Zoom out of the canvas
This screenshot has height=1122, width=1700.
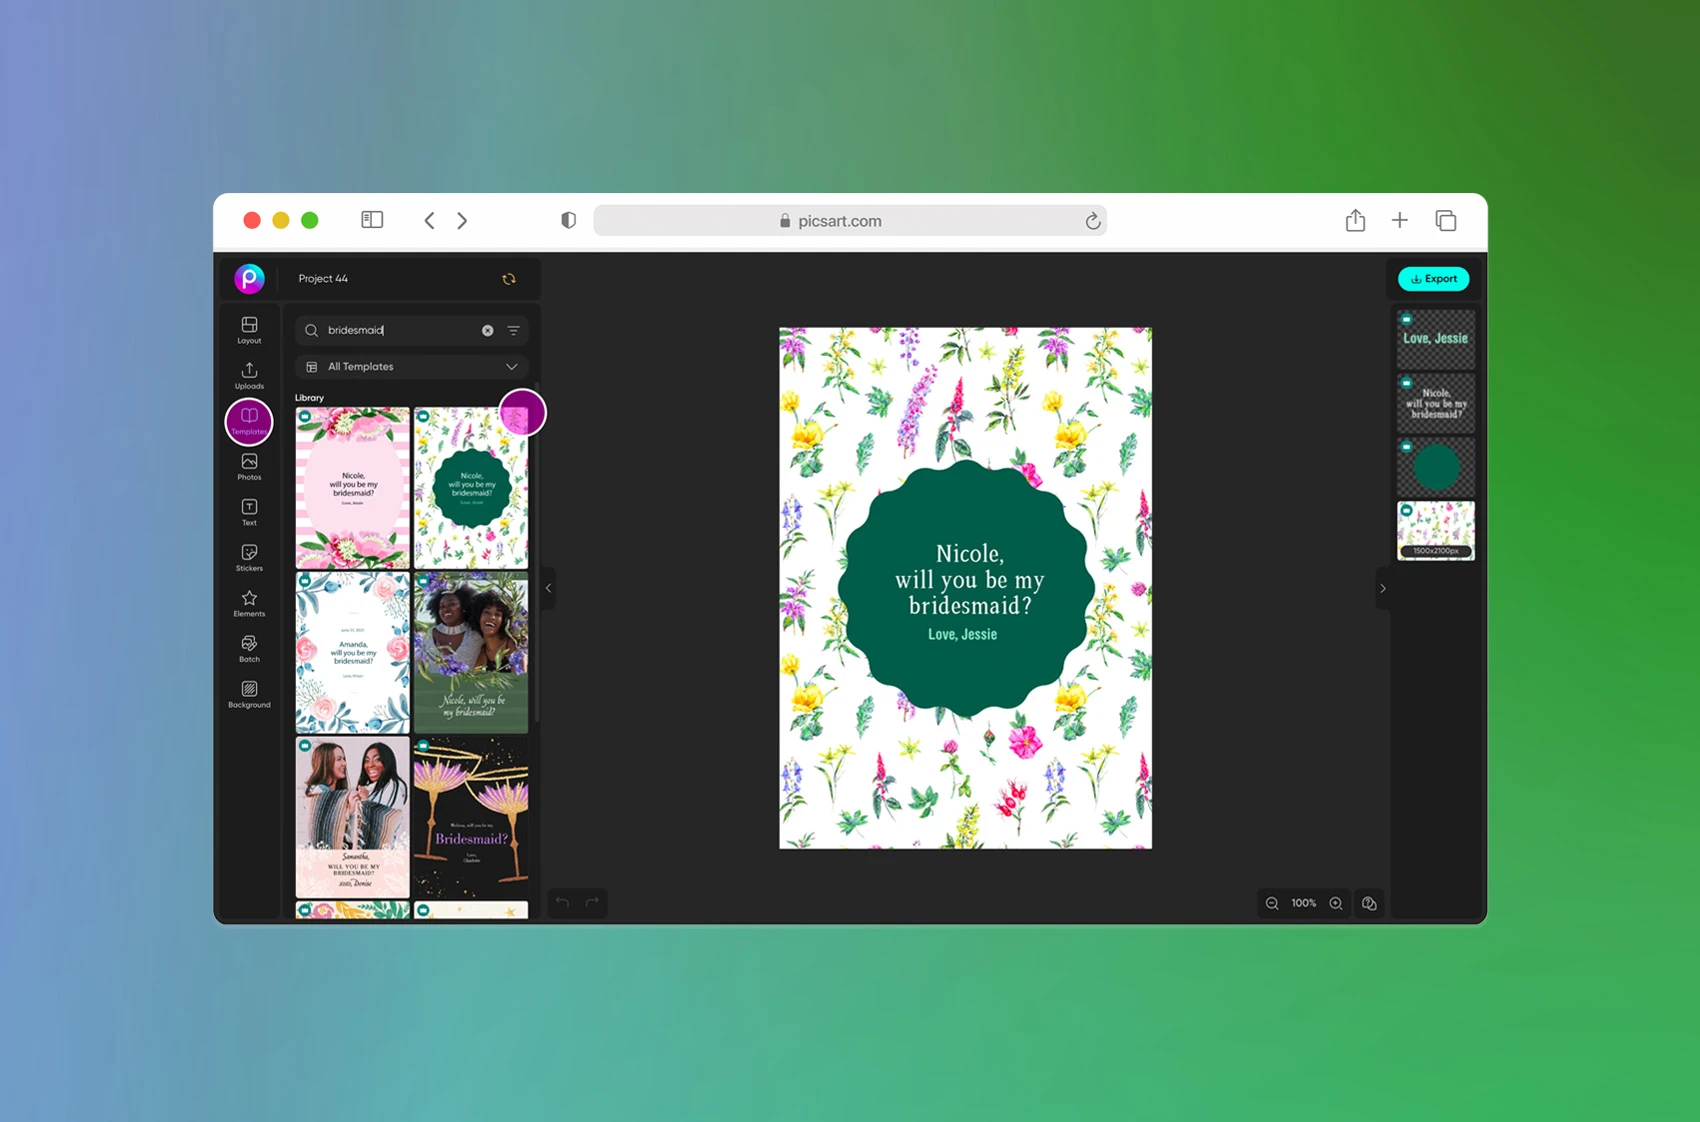click(x=1271, y=903)
